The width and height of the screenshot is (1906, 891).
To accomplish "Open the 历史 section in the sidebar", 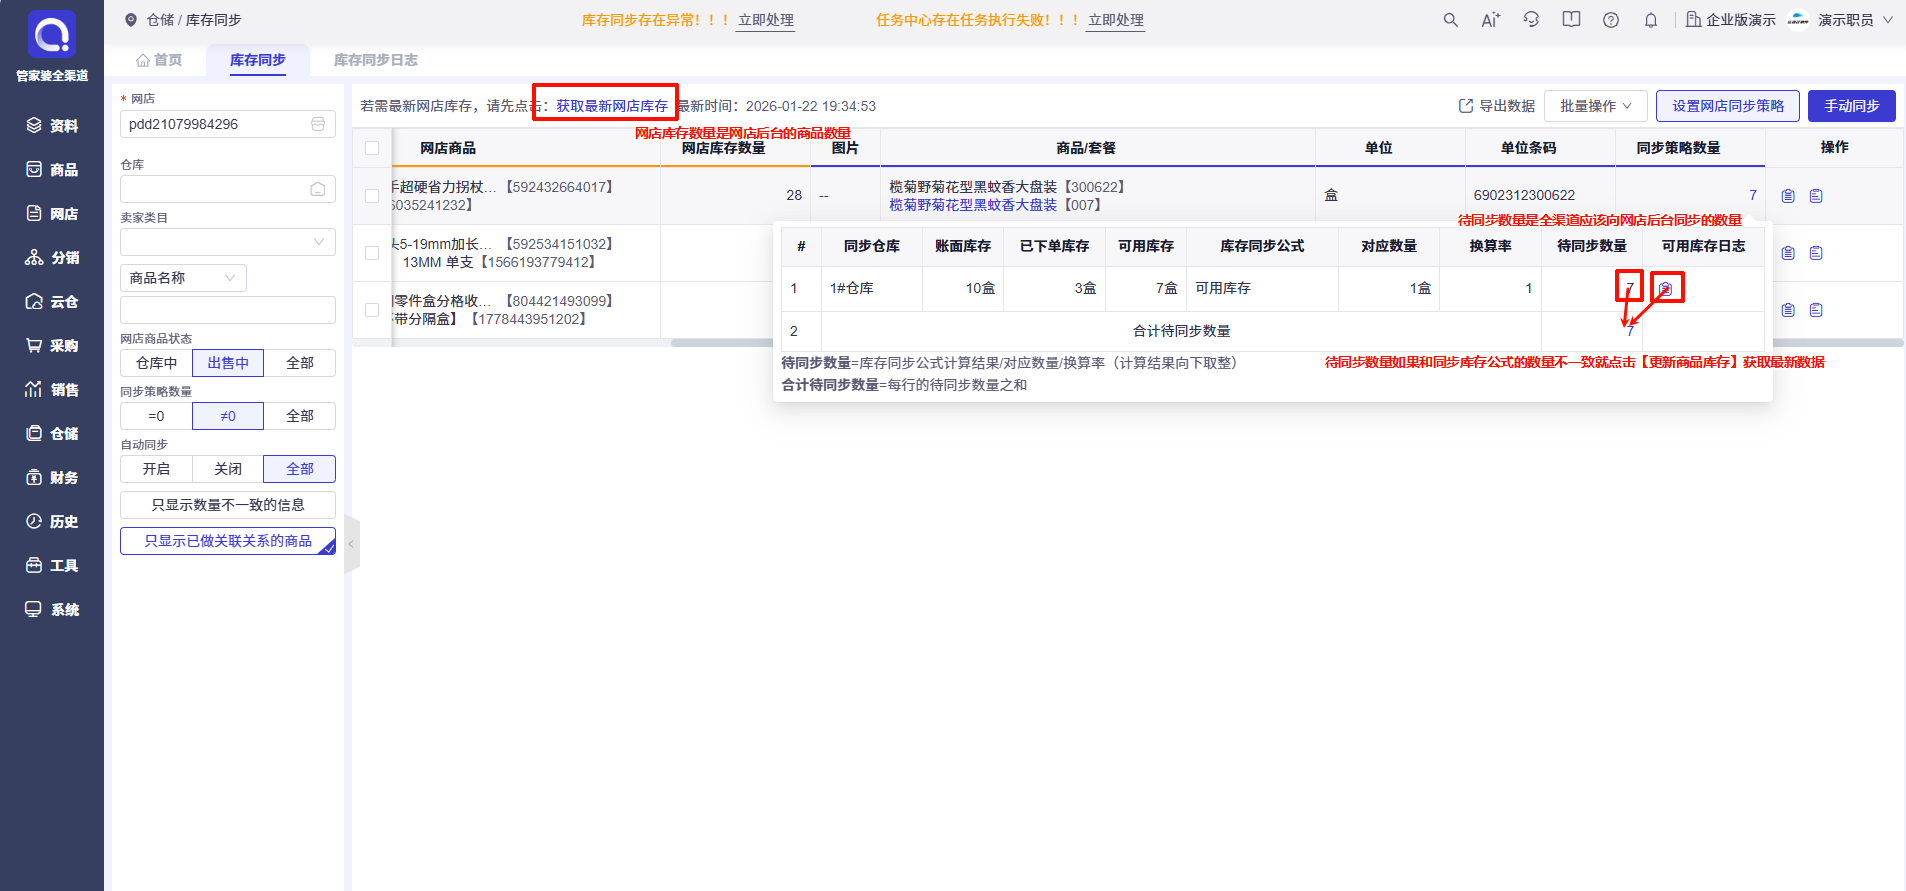I will [52, 522].
